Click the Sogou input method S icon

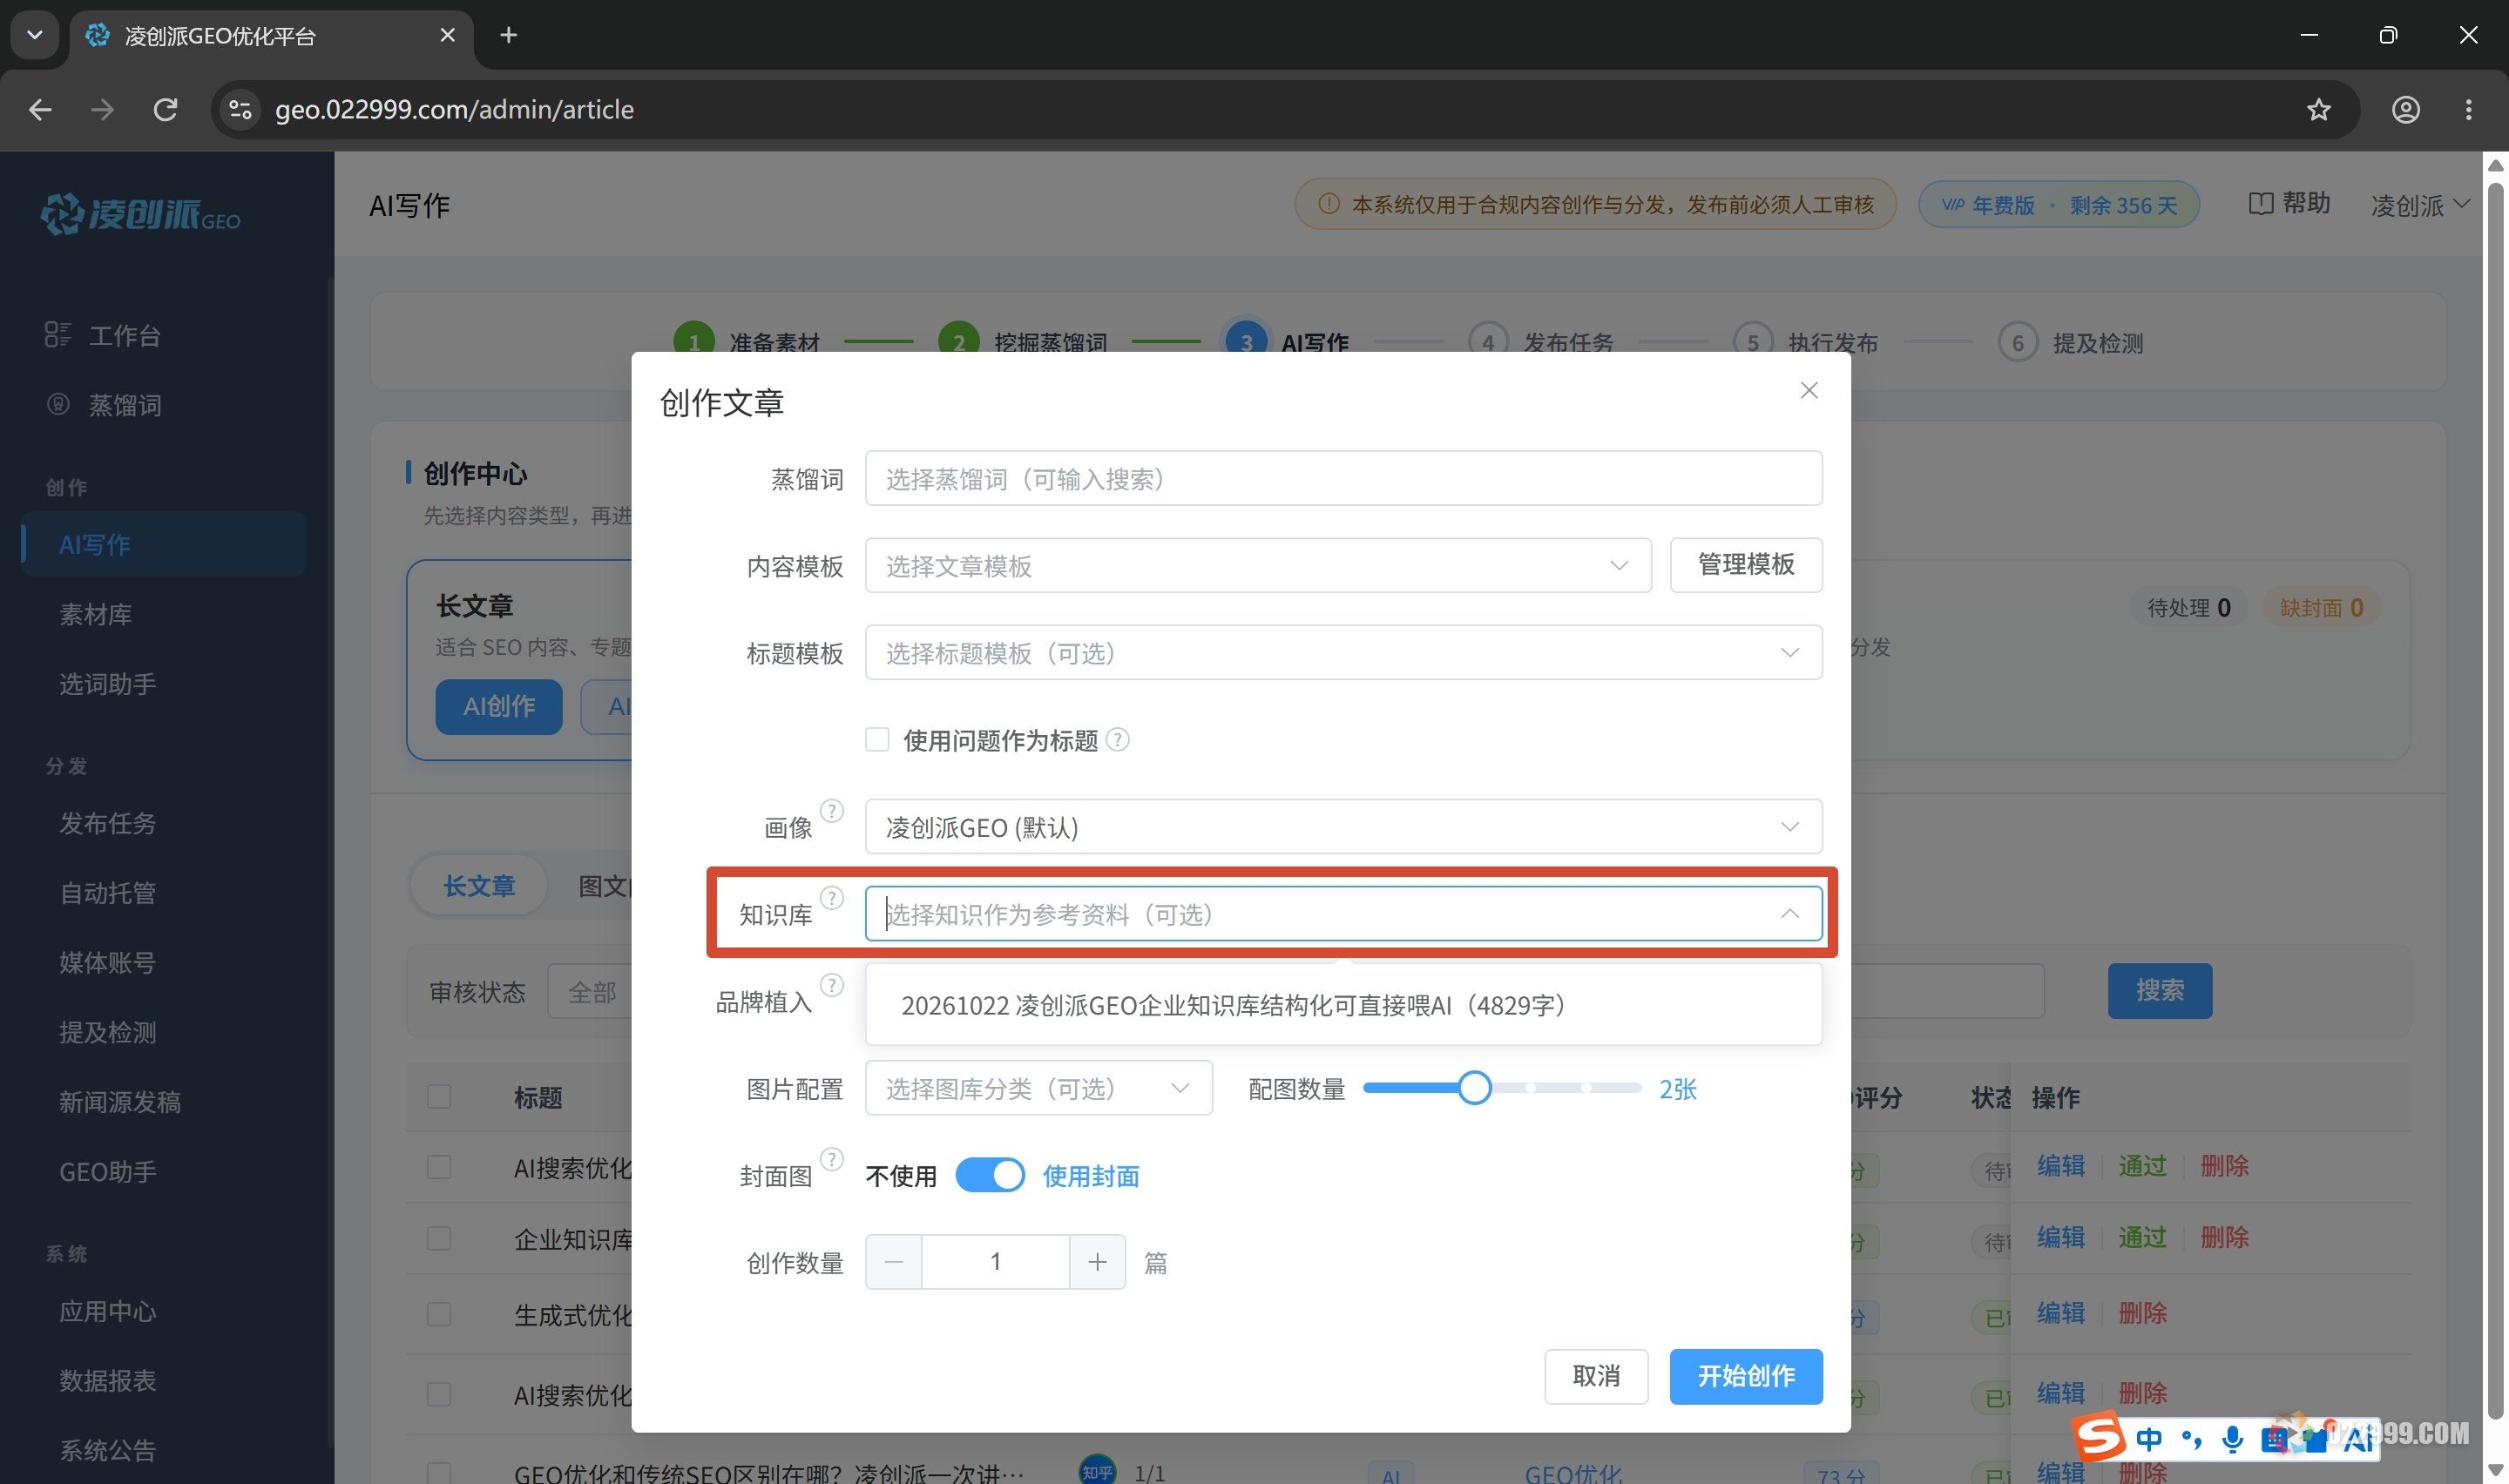coord(2098,1436)
